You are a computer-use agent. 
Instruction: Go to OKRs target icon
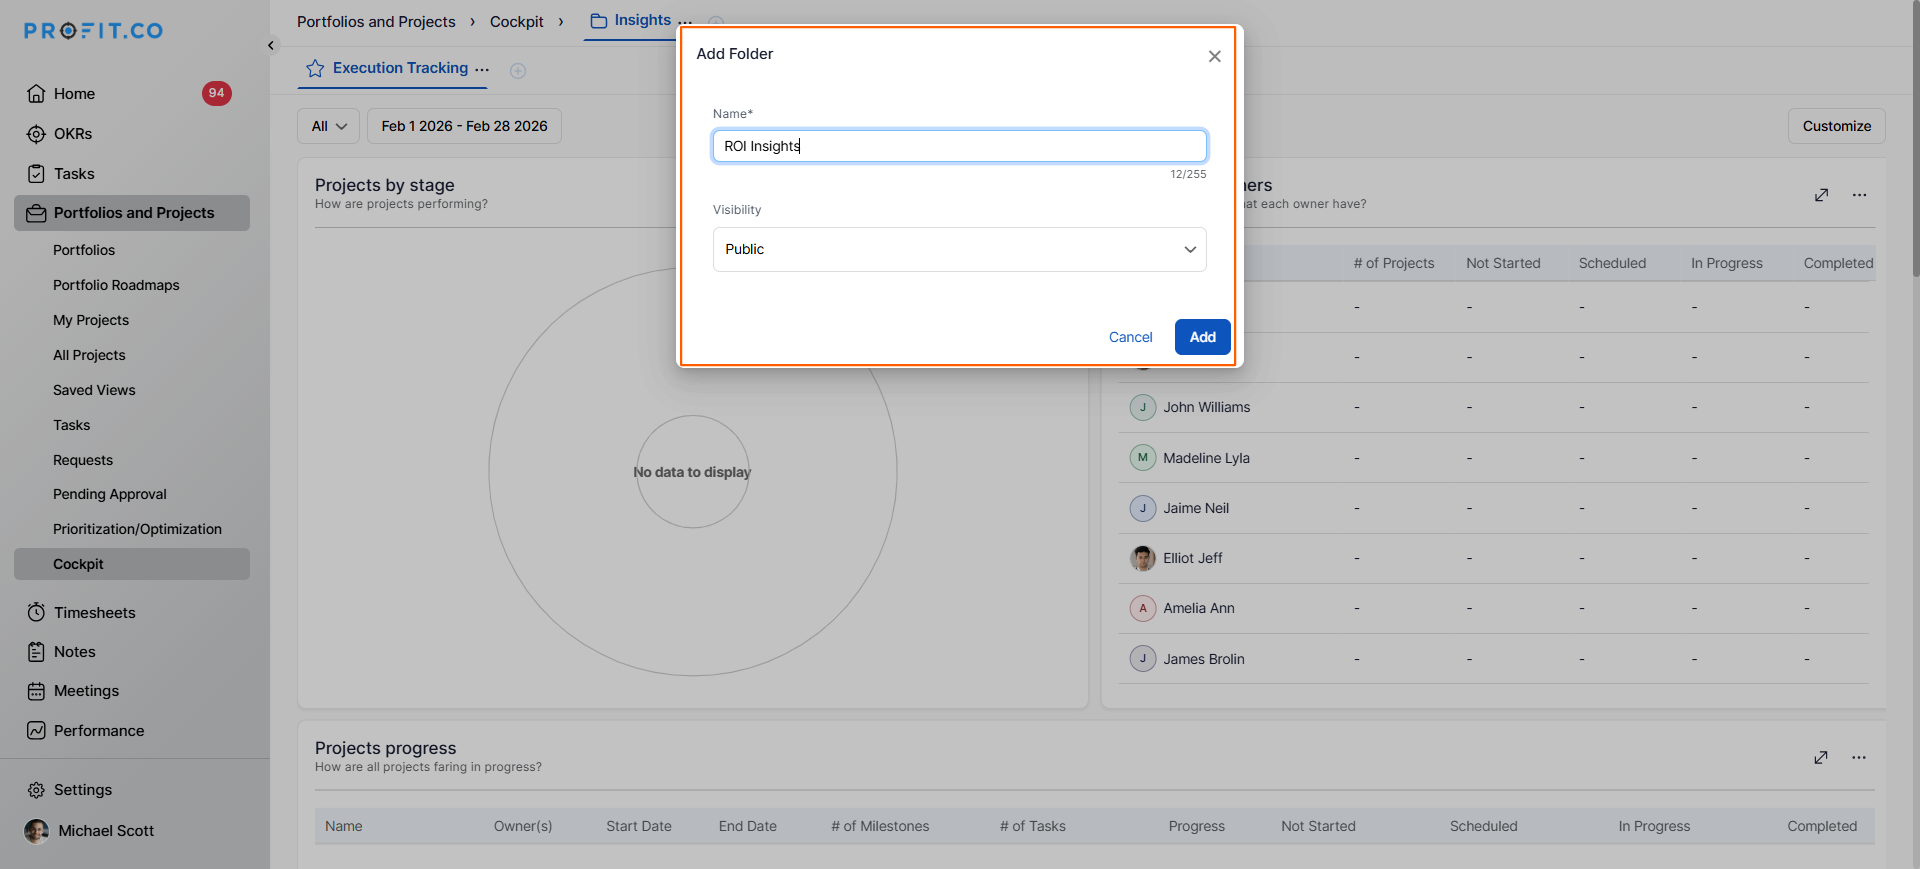click(x=37, y=134)
